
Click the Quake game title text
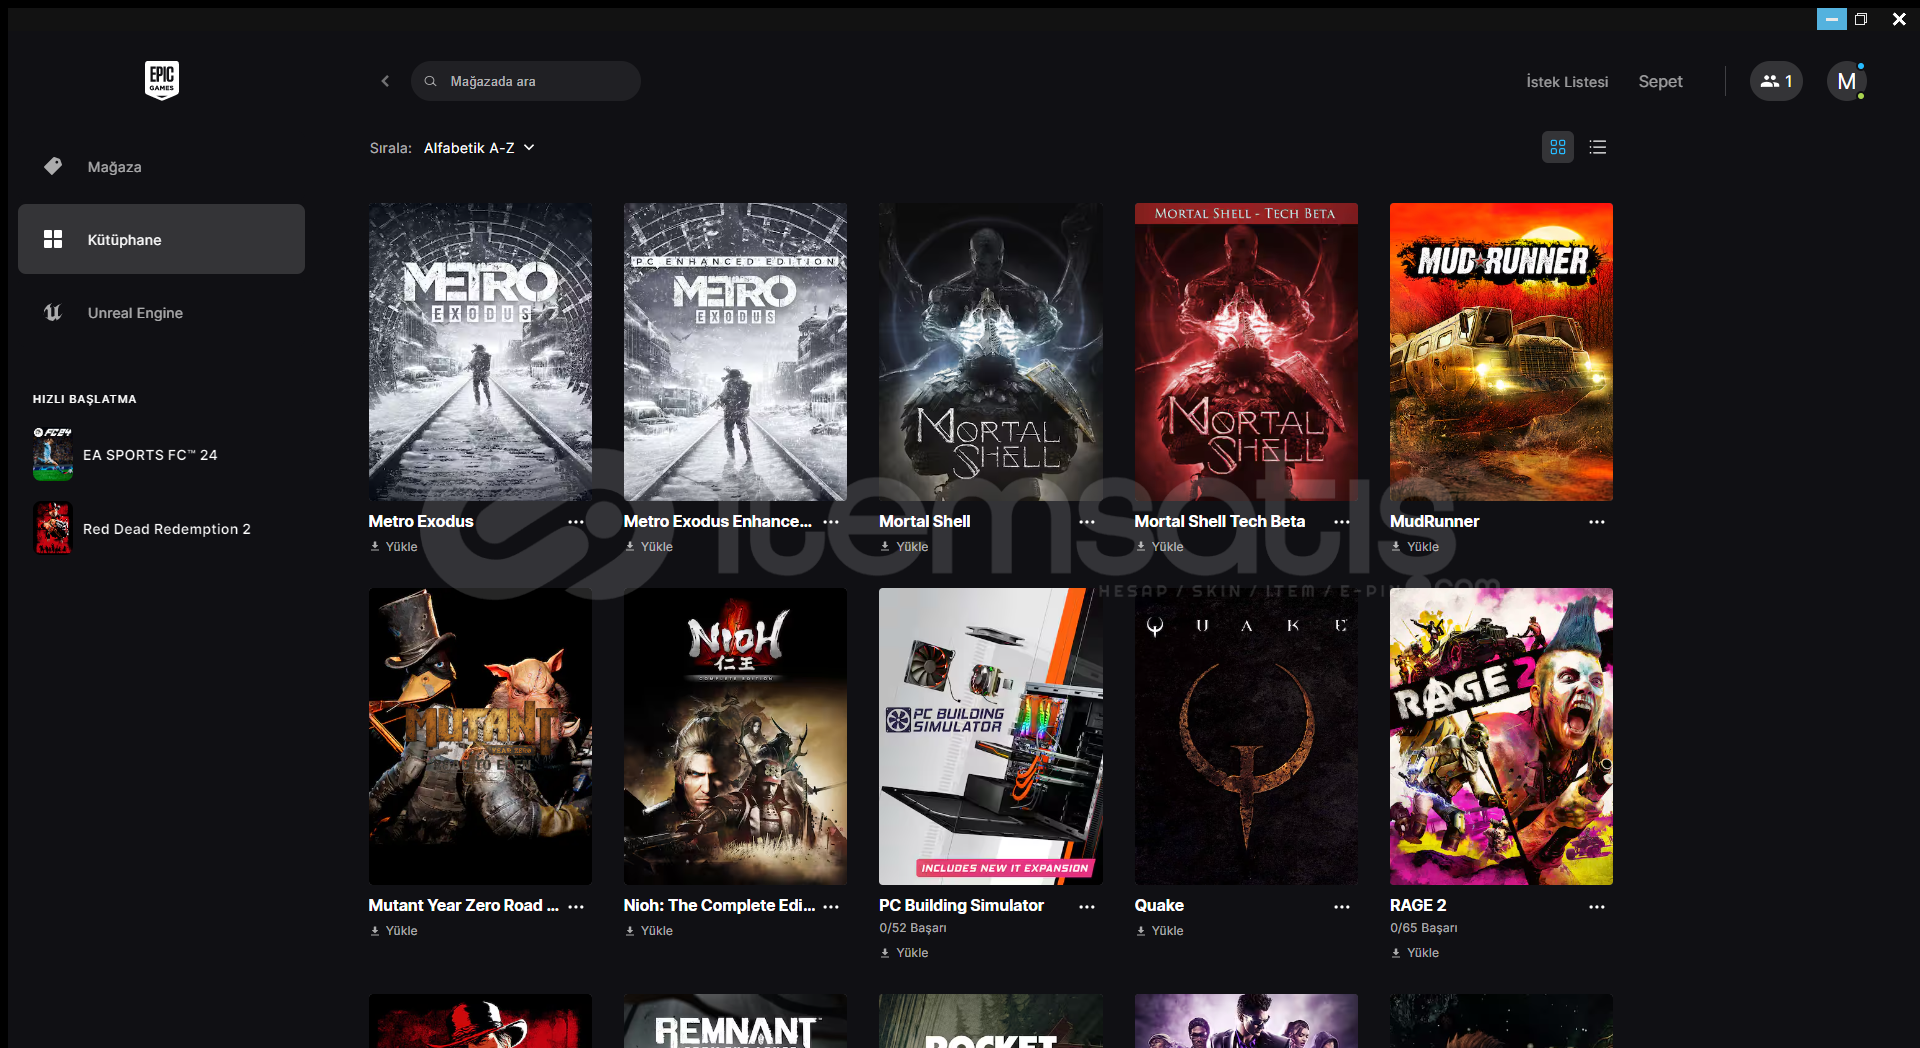pyautogui.click(x=1159, y=906)
